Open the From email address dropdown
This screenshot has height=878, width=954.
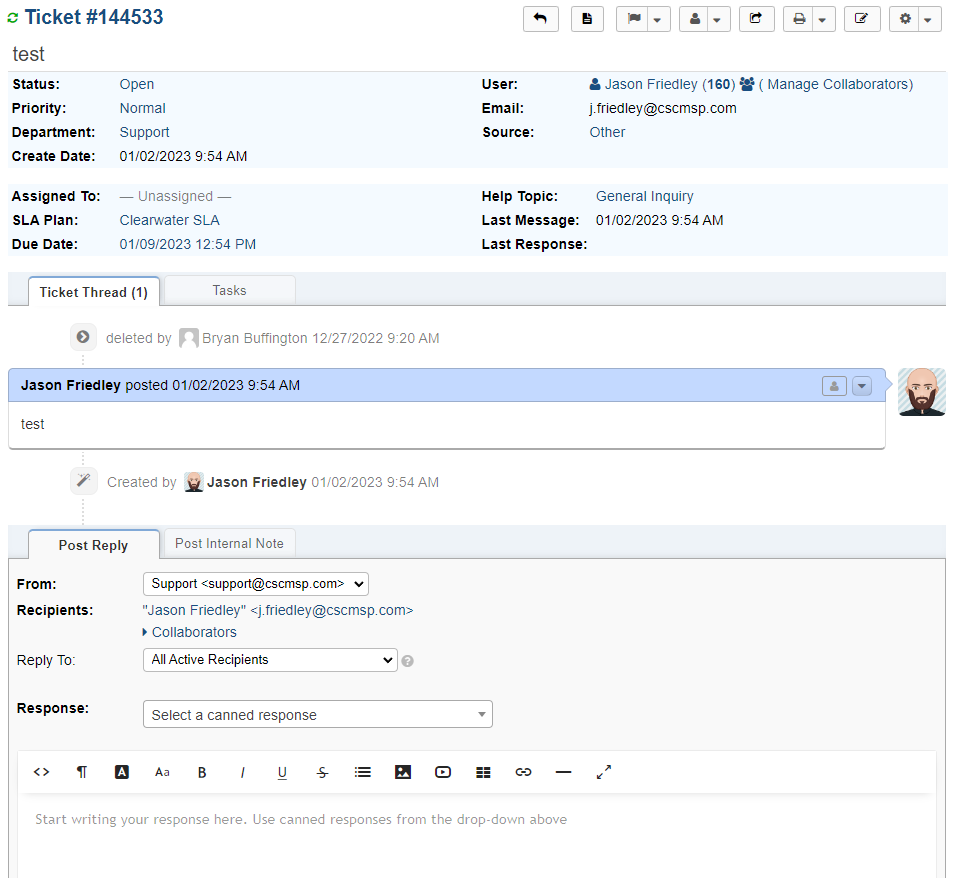pyautogui.click(x=256, y=584)
